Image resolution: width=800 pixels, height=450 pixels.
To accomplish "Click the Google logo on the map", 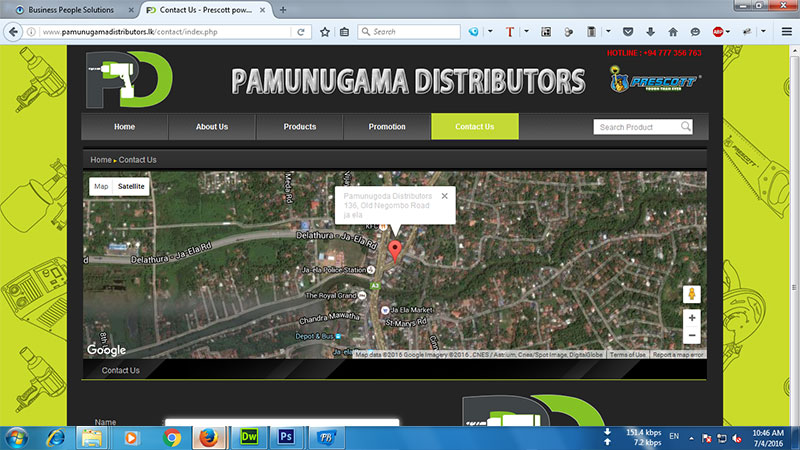I will click(x=106, y=350).
